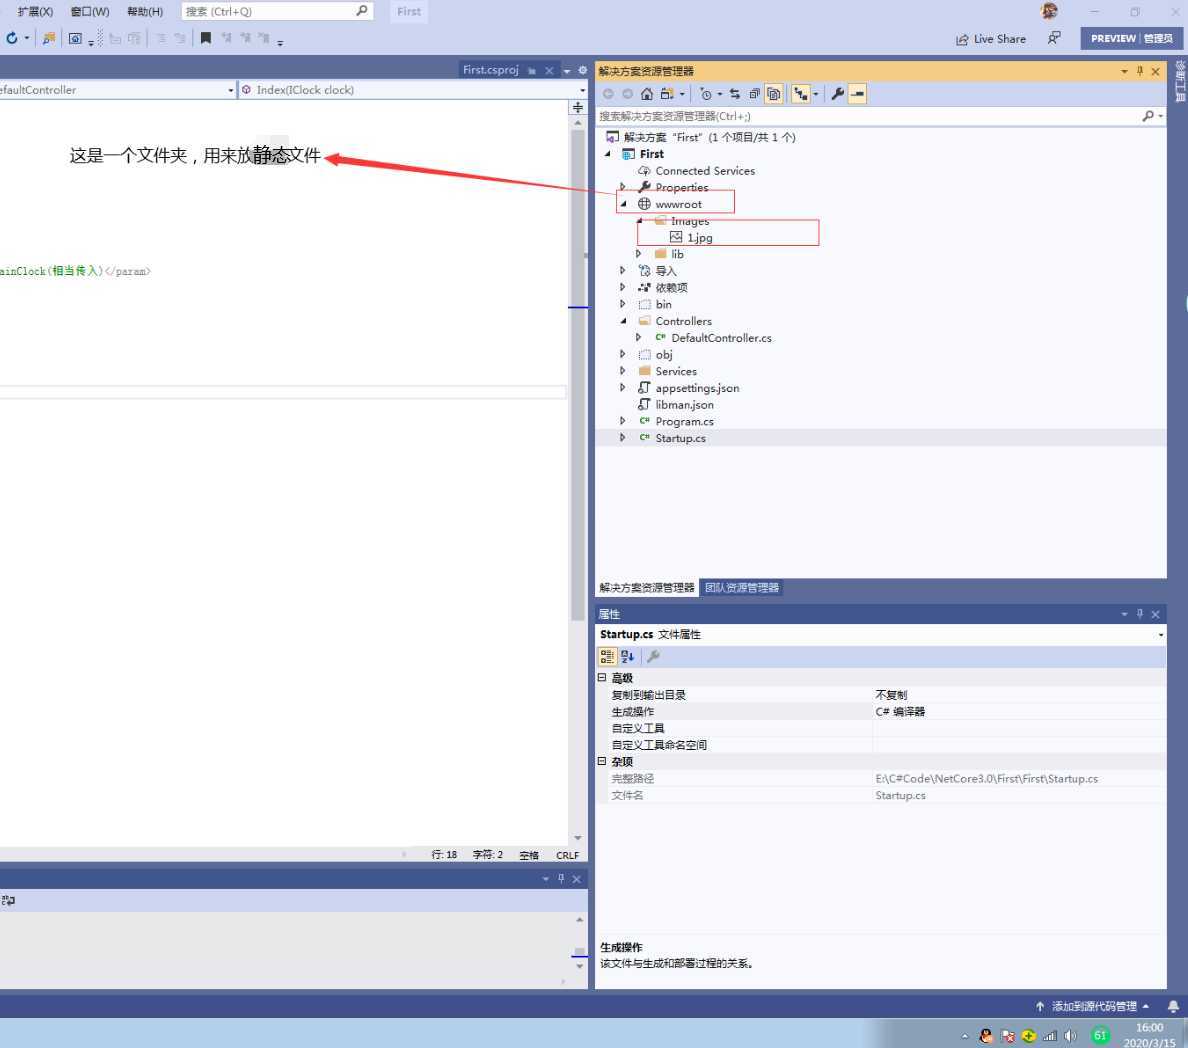1188x1048 pixels.
Task: Click the Home icon in Solution Explorer toolbar
Action: point(647,94)
